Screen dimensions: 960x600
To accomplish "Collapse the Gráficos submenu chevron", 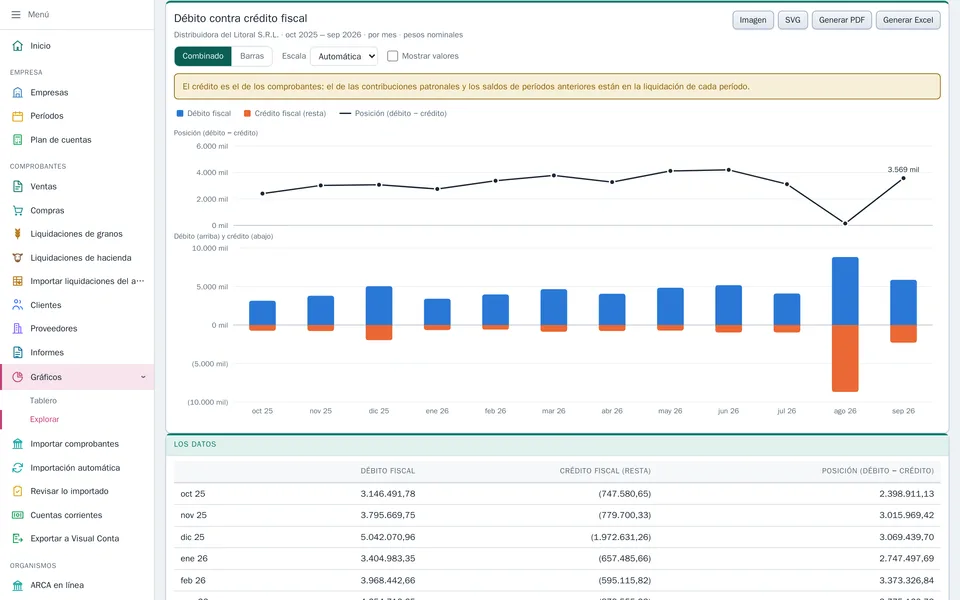I will click(143, 377).
